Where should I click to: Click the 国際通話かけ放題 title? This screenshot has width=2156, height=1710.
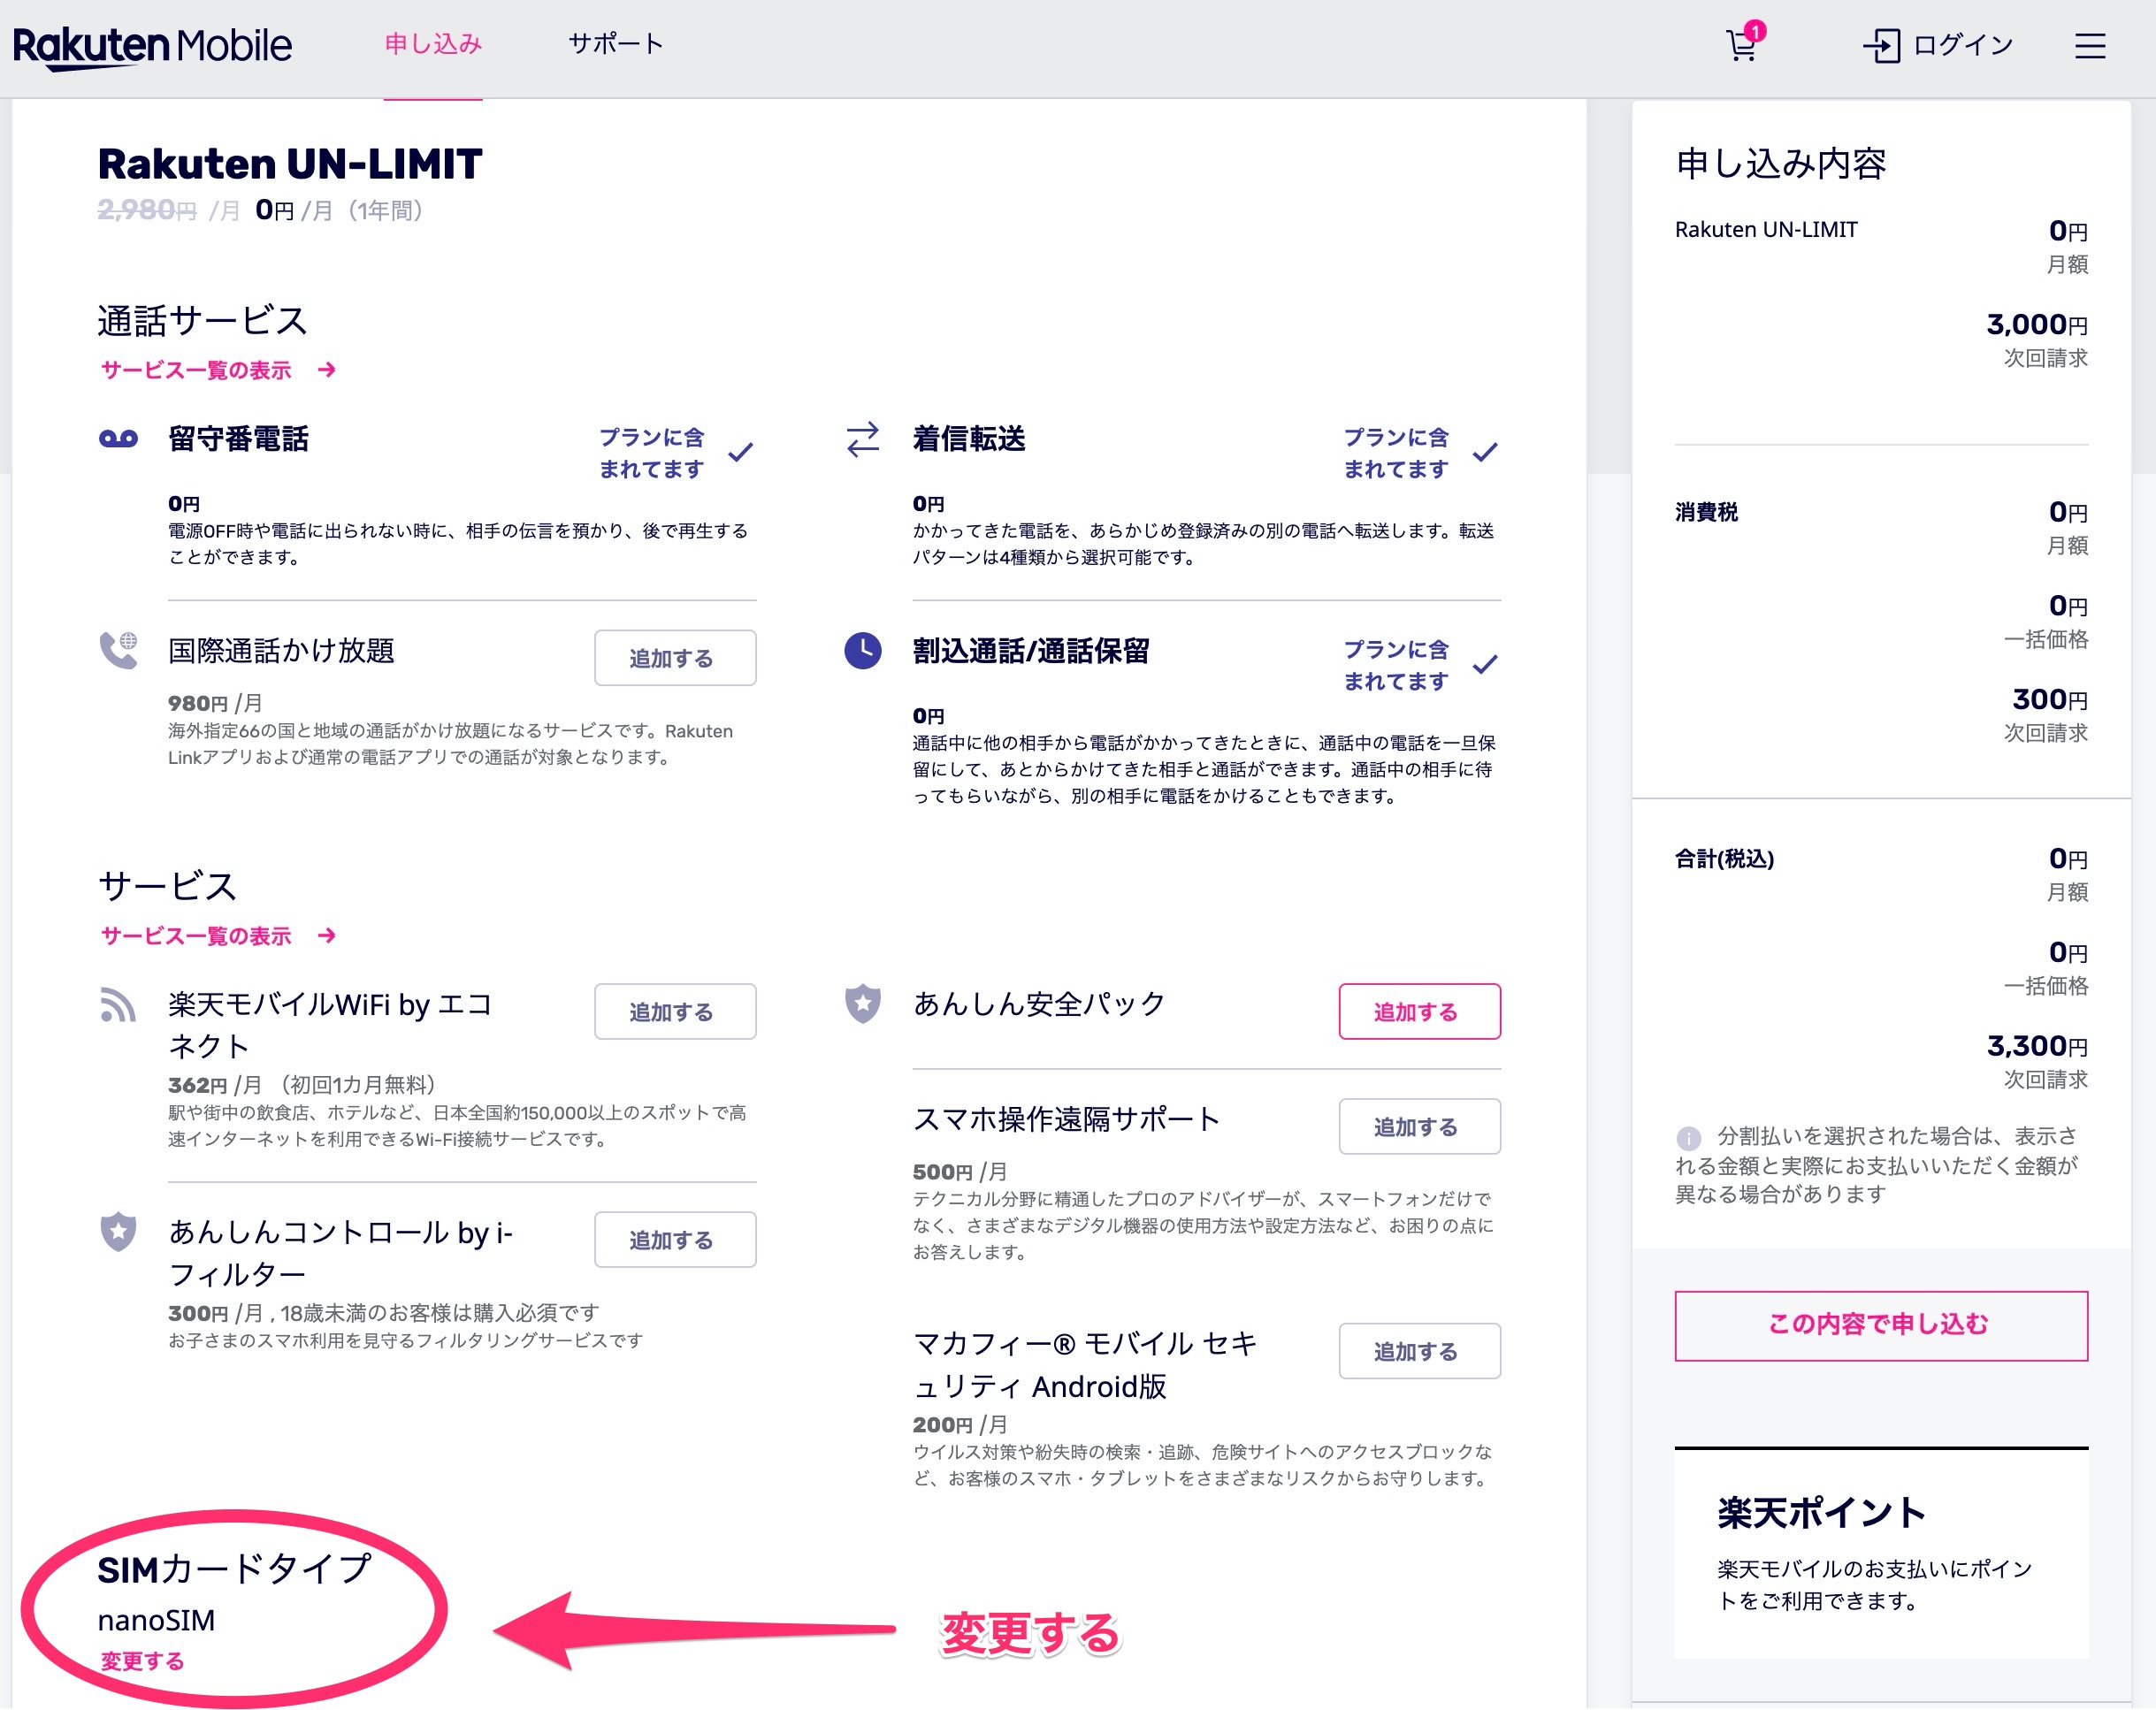pyautogui.click(x=281, y=651)
